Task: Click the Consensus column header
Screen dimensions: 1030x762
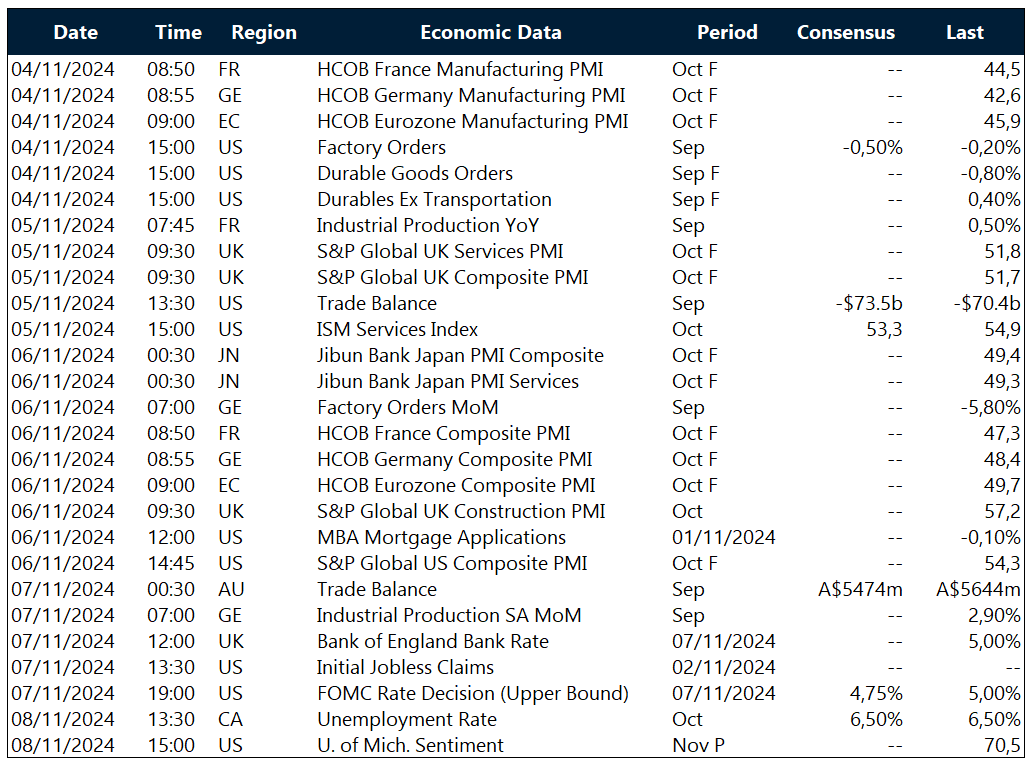Action: [x=845, y=32]
